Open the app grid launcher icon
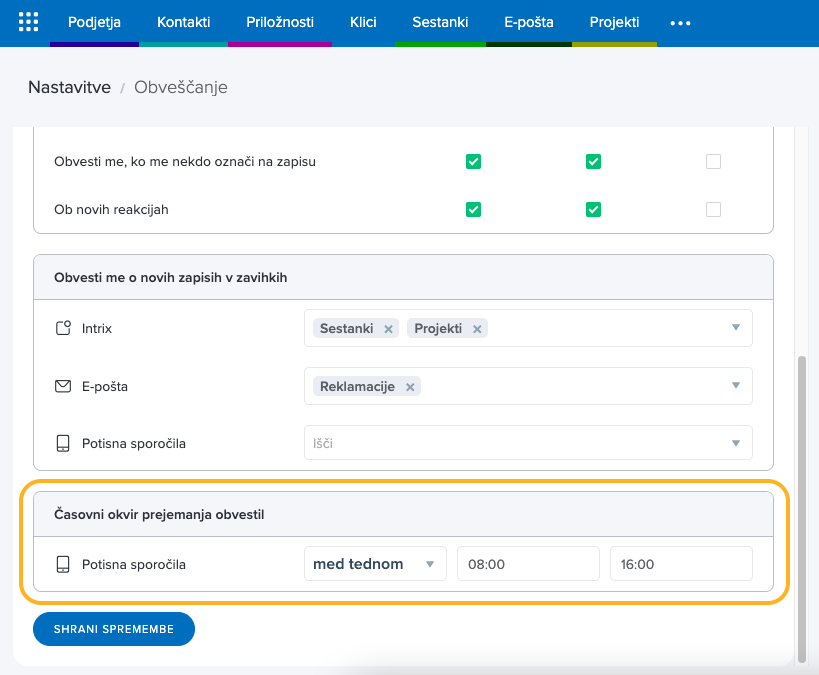Viewport: 819px width, 675px height. click(29, 22)
